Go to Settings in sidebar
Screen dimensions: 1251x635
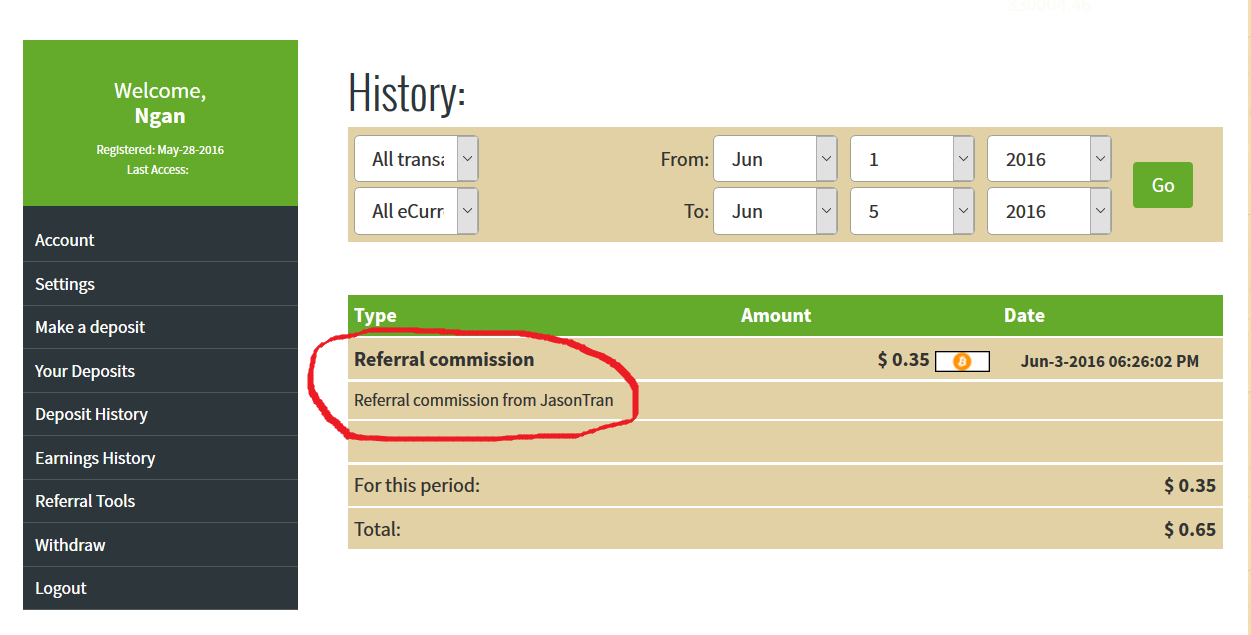(x=65, y=284)
